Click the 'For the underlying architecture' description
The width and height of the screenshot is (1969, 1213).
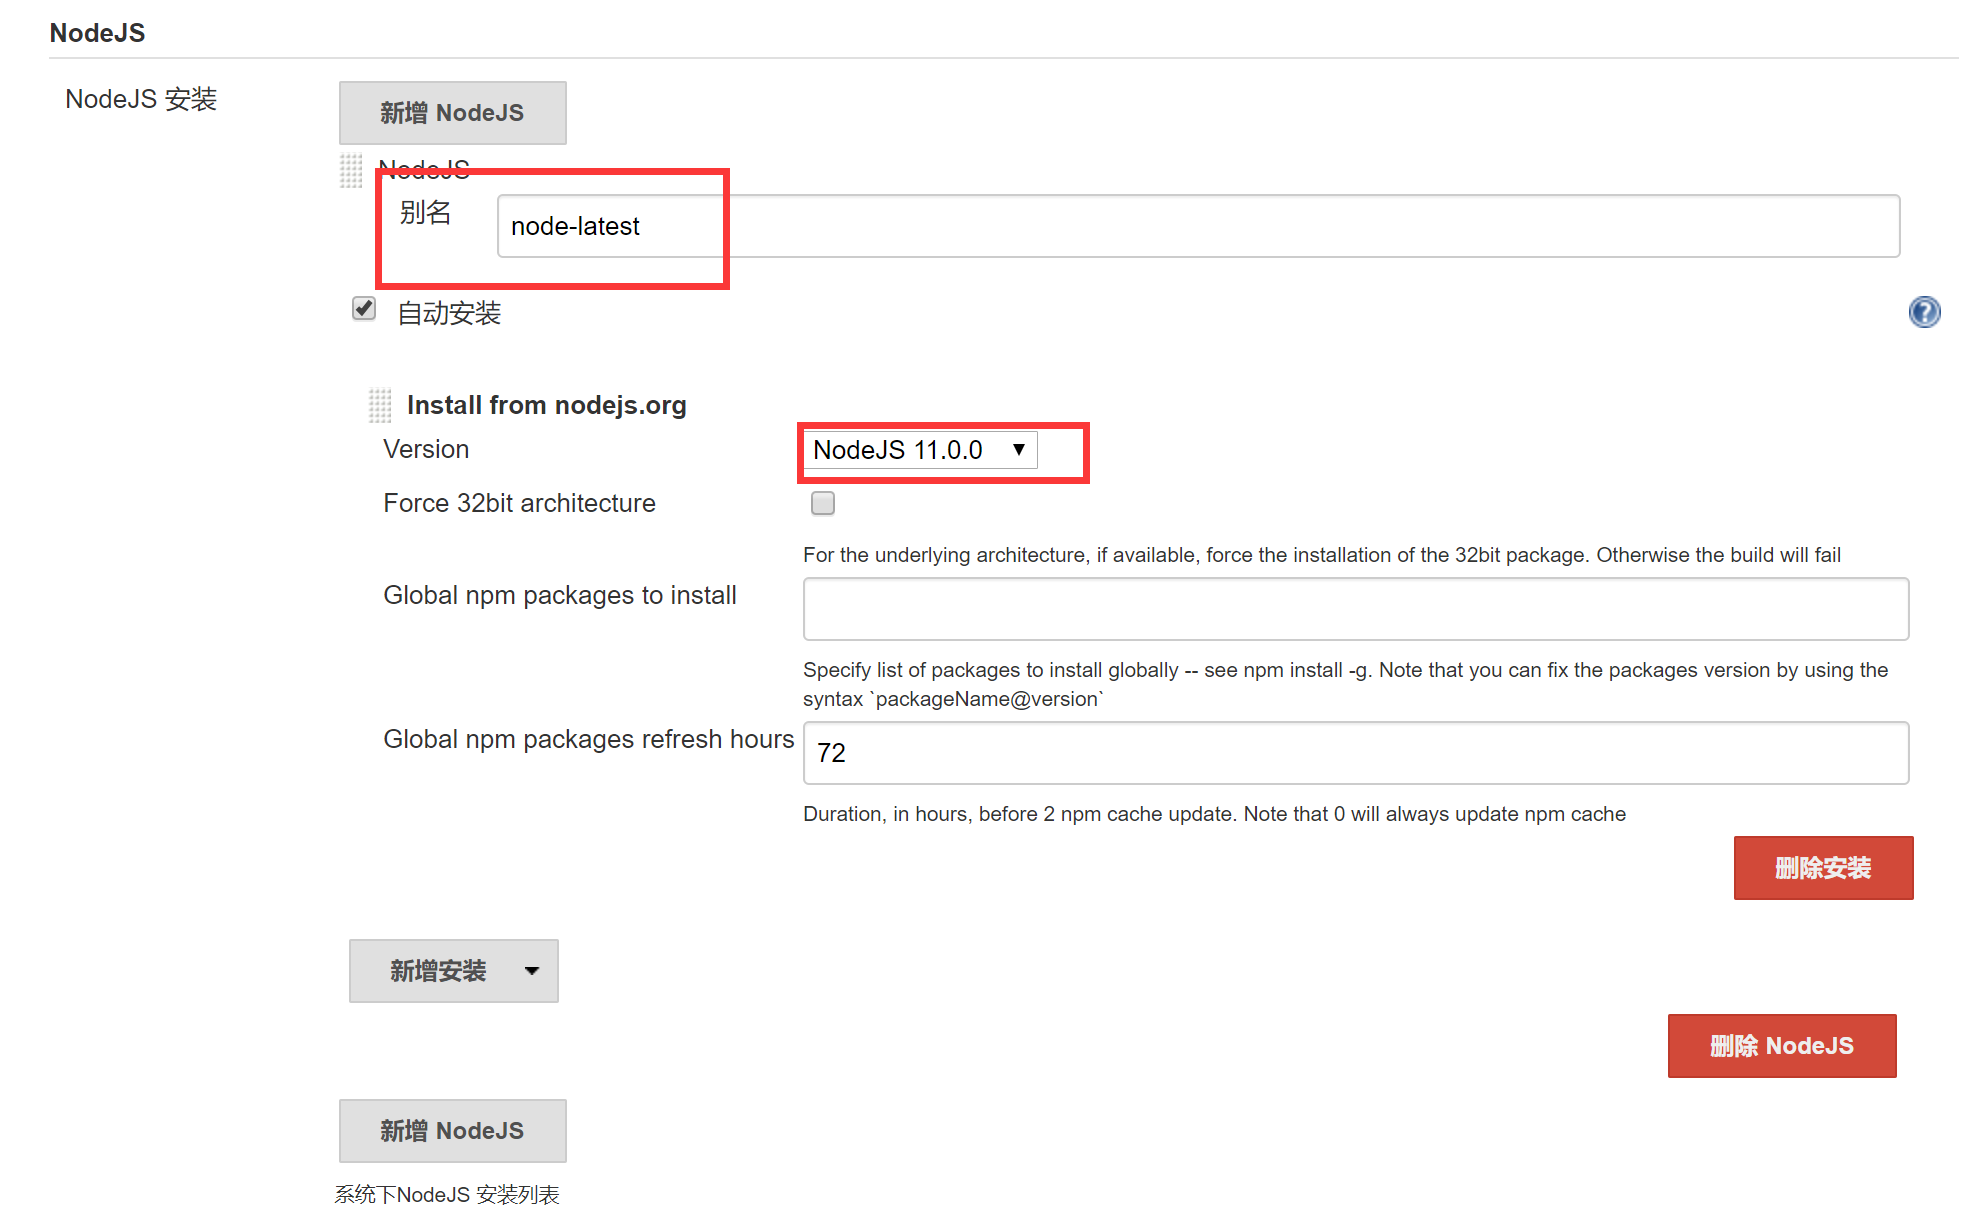click(1322, 555)
